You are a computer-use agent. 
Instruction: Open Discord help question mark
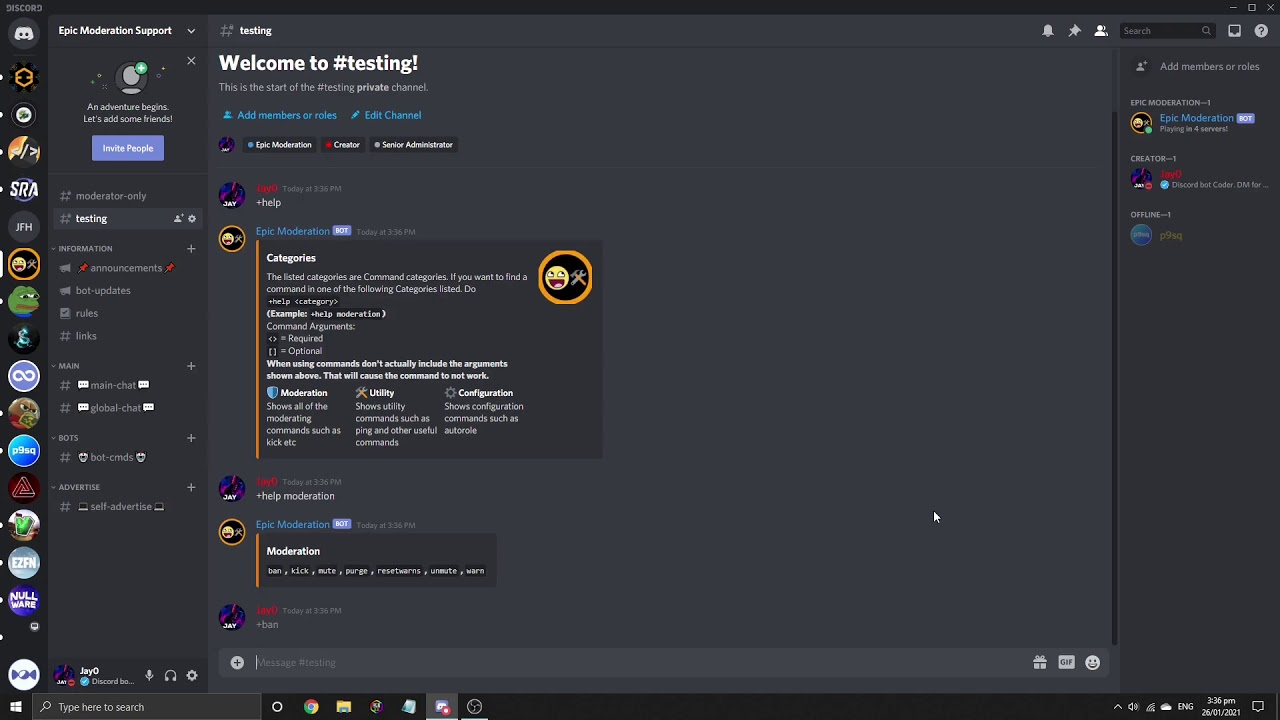1261,31
